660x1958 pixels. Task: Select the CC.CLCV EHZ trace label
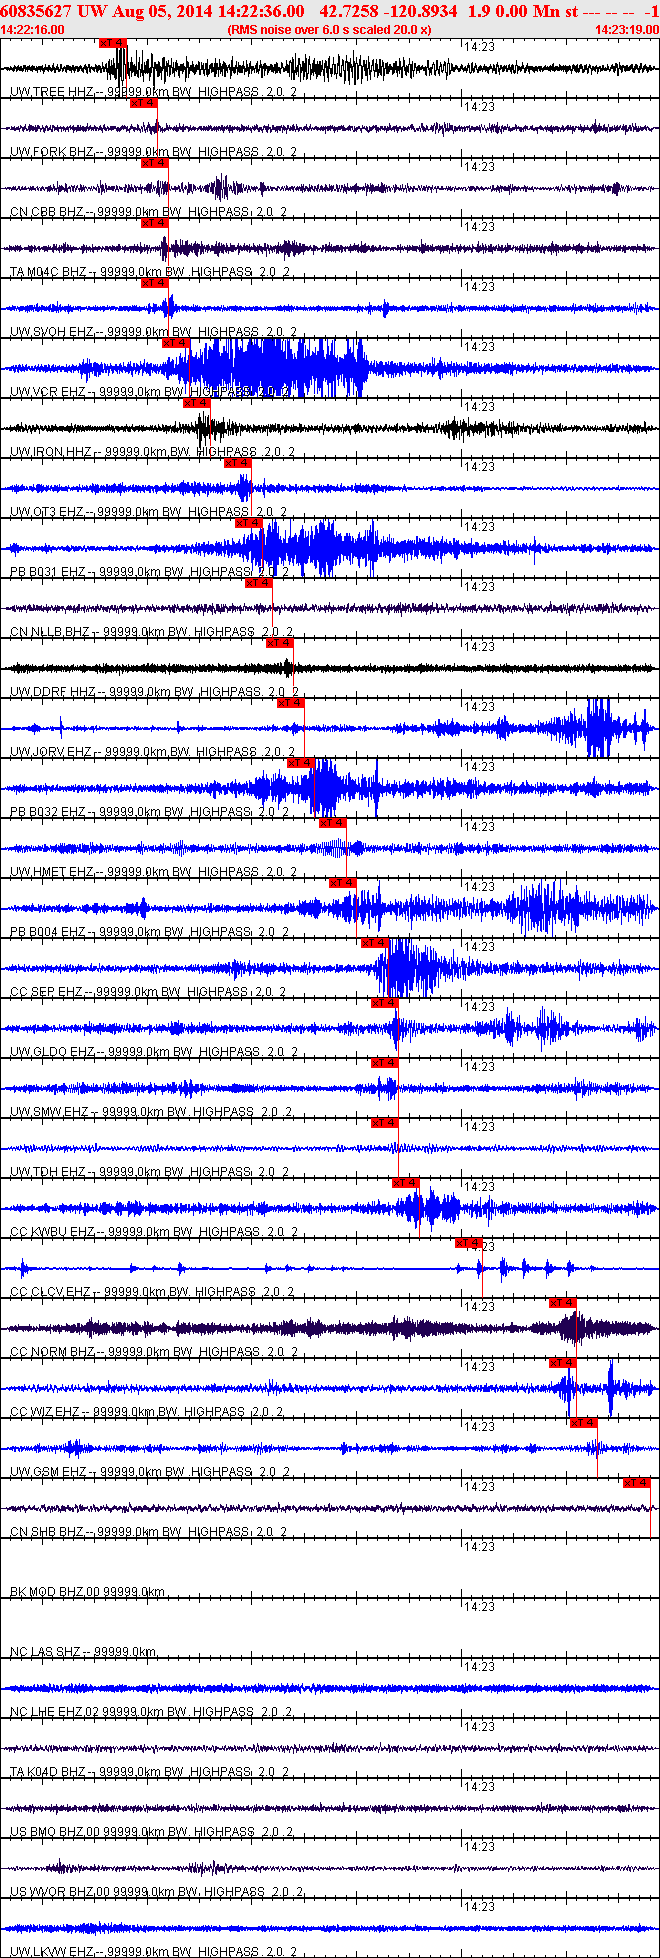152,1292
